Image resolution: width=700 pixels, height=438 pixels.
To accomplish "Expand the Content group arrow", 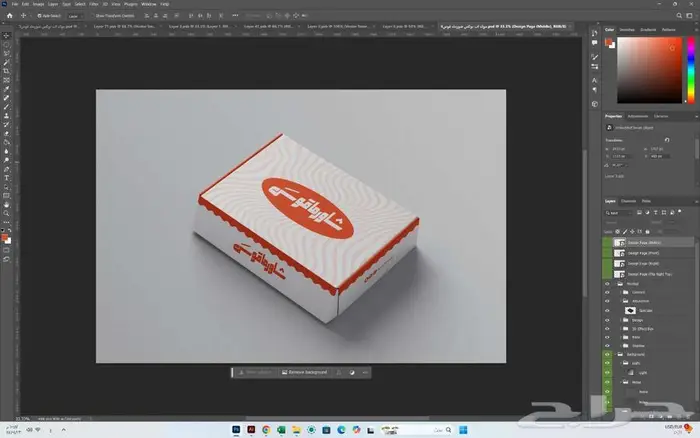I will [x=621, y=292].
